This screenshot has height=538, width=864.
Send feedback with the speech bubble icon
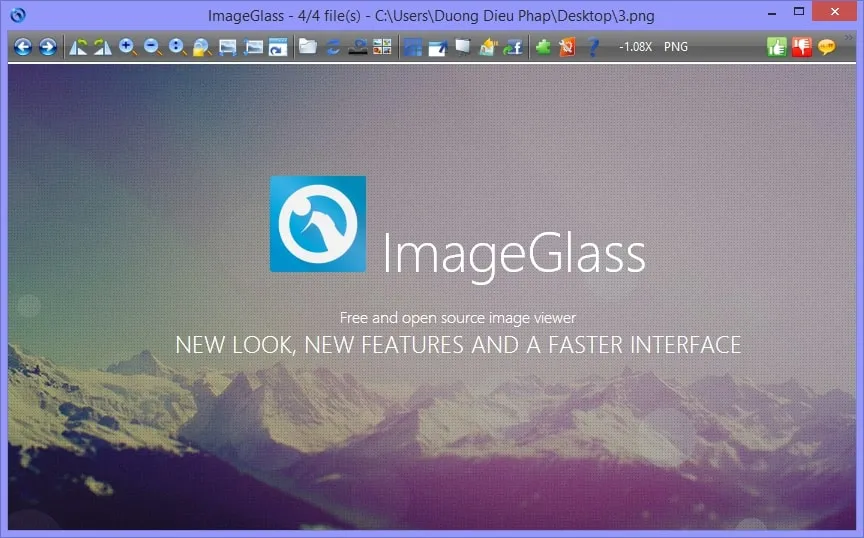pyautogui.click(x=827, y=47)
